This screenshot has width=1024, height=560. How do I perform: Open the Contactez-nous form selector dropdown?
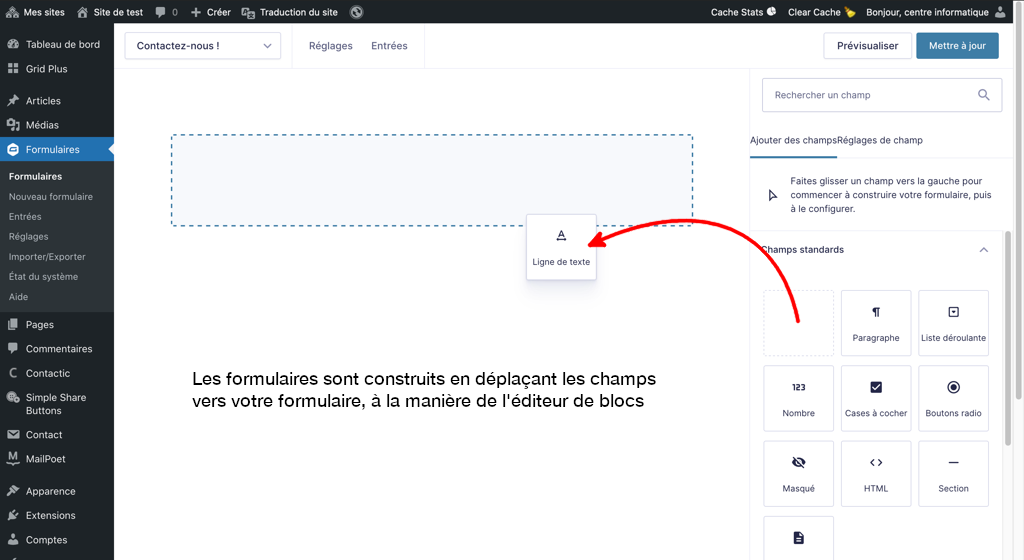coord(203,46)
